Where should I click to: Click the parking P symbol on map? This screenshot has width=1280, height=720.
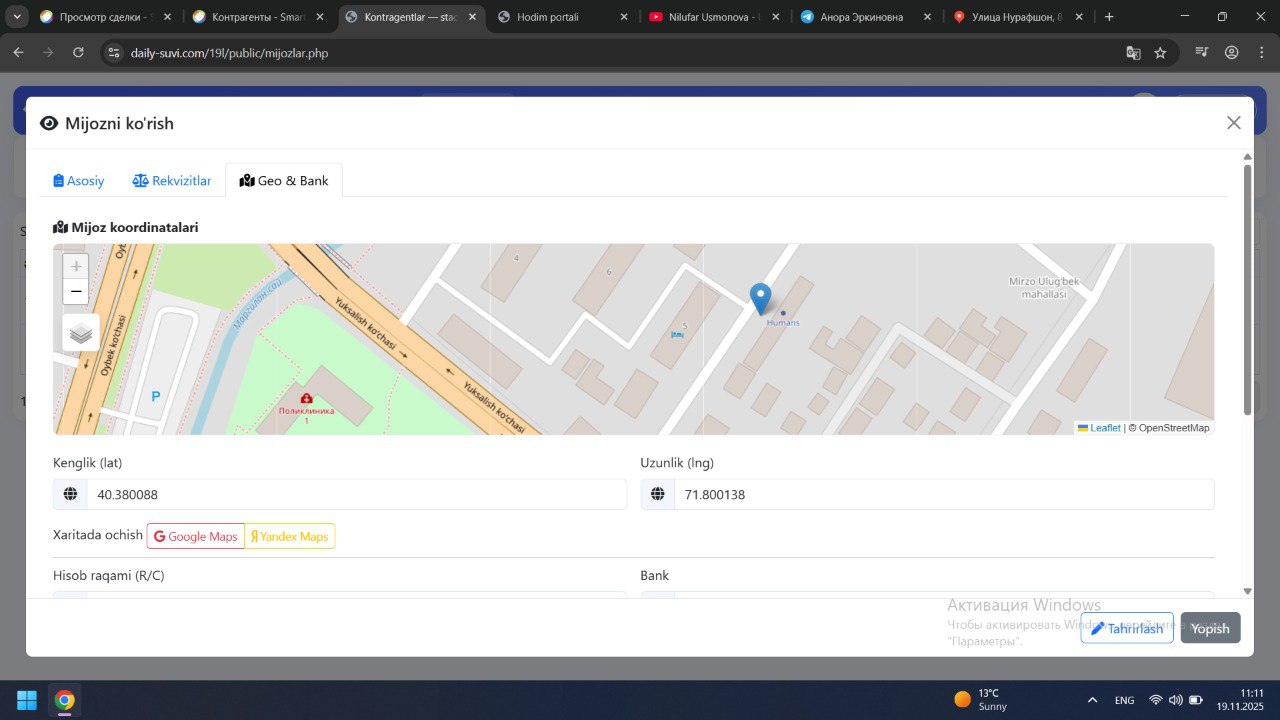point(155,397)
